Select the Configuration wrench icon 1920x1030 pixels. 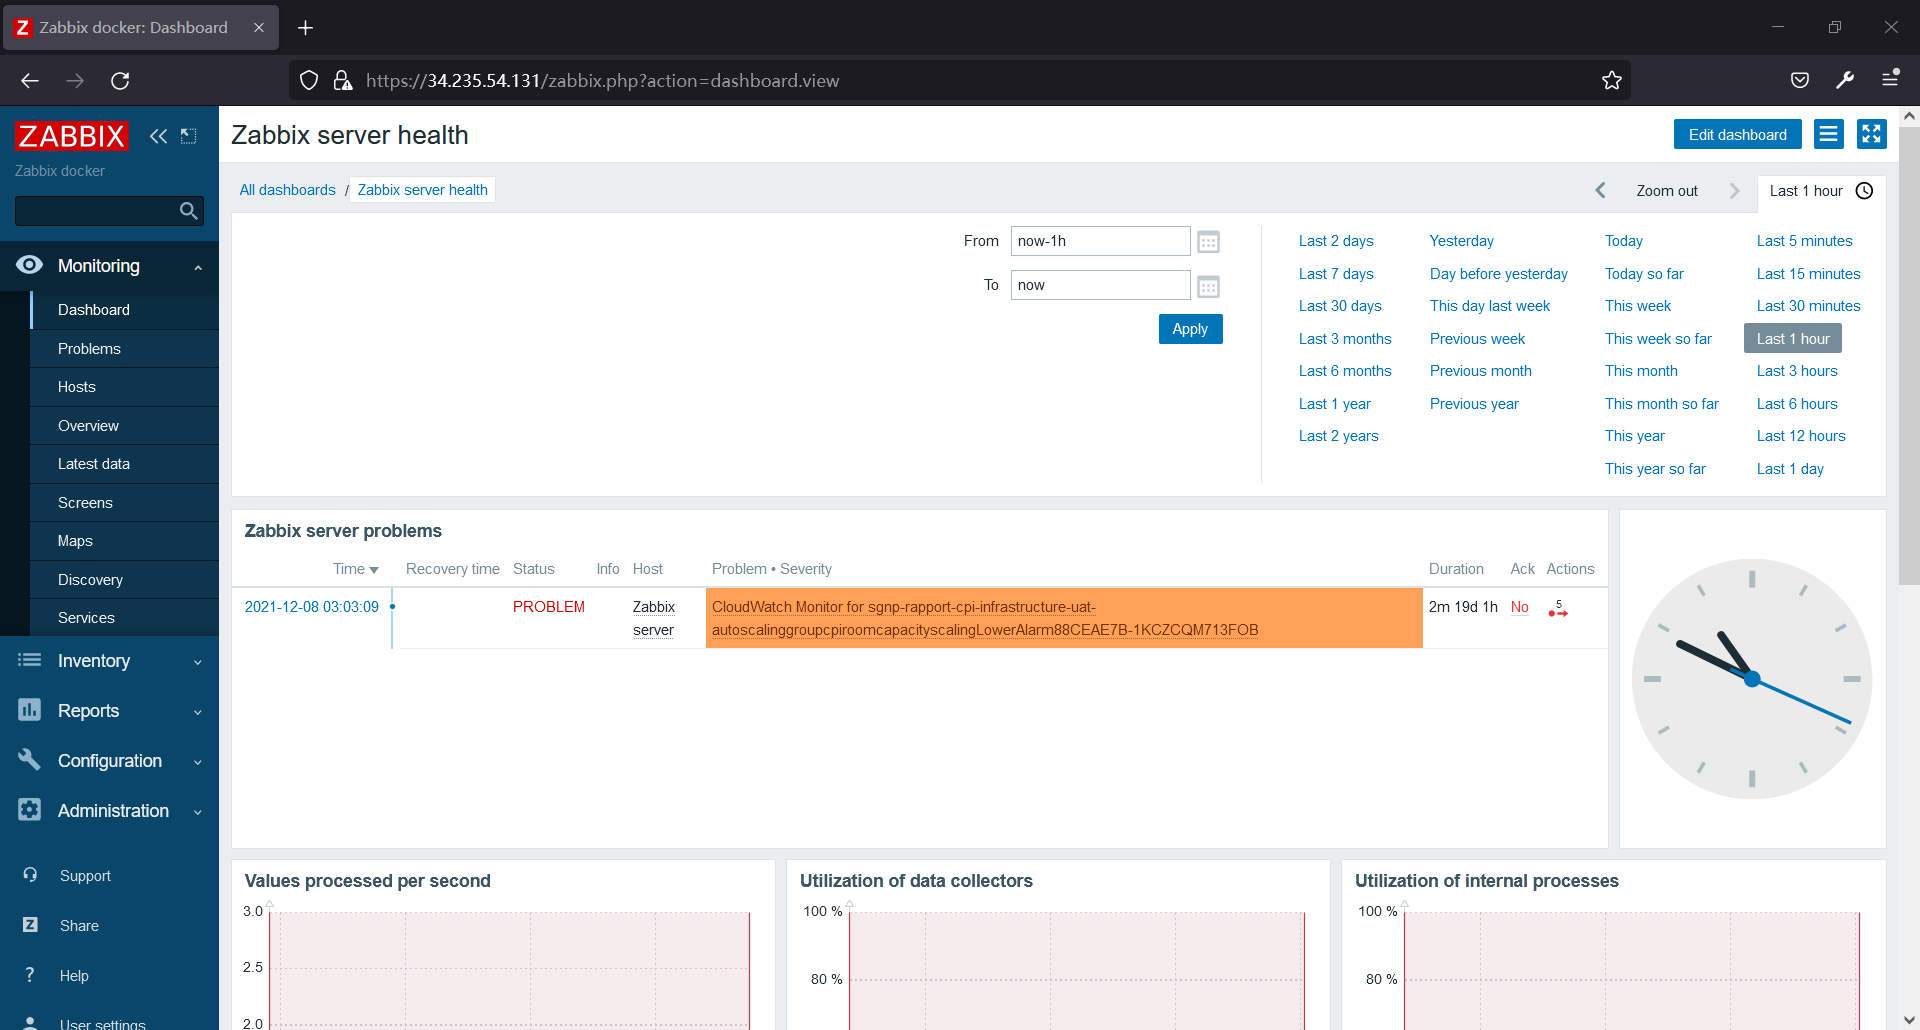(29, 760)
